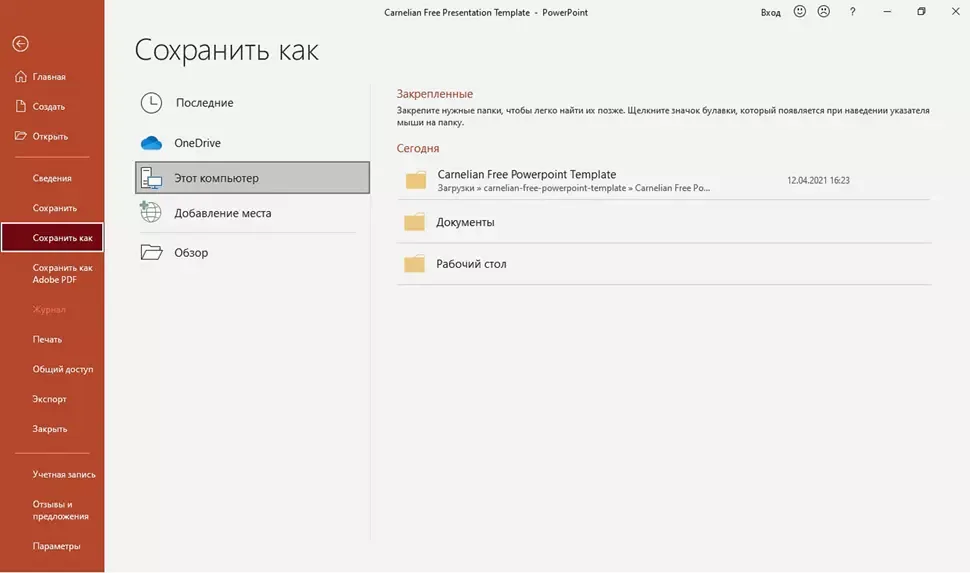Click the sad face feedback icon
The width and height of the screenshot is (970, 573).
tap(824, 12)
